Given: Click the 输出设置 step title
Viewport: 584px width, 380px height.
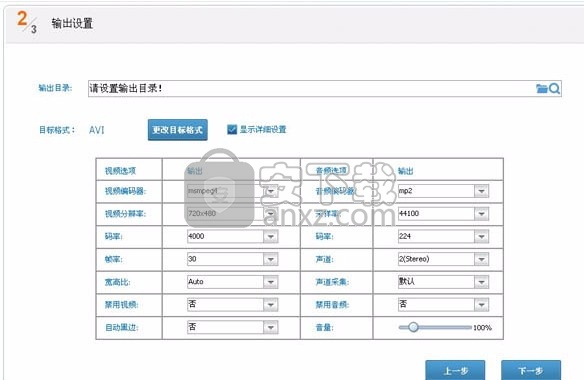Looking at the screenshot, I should 72,23.
